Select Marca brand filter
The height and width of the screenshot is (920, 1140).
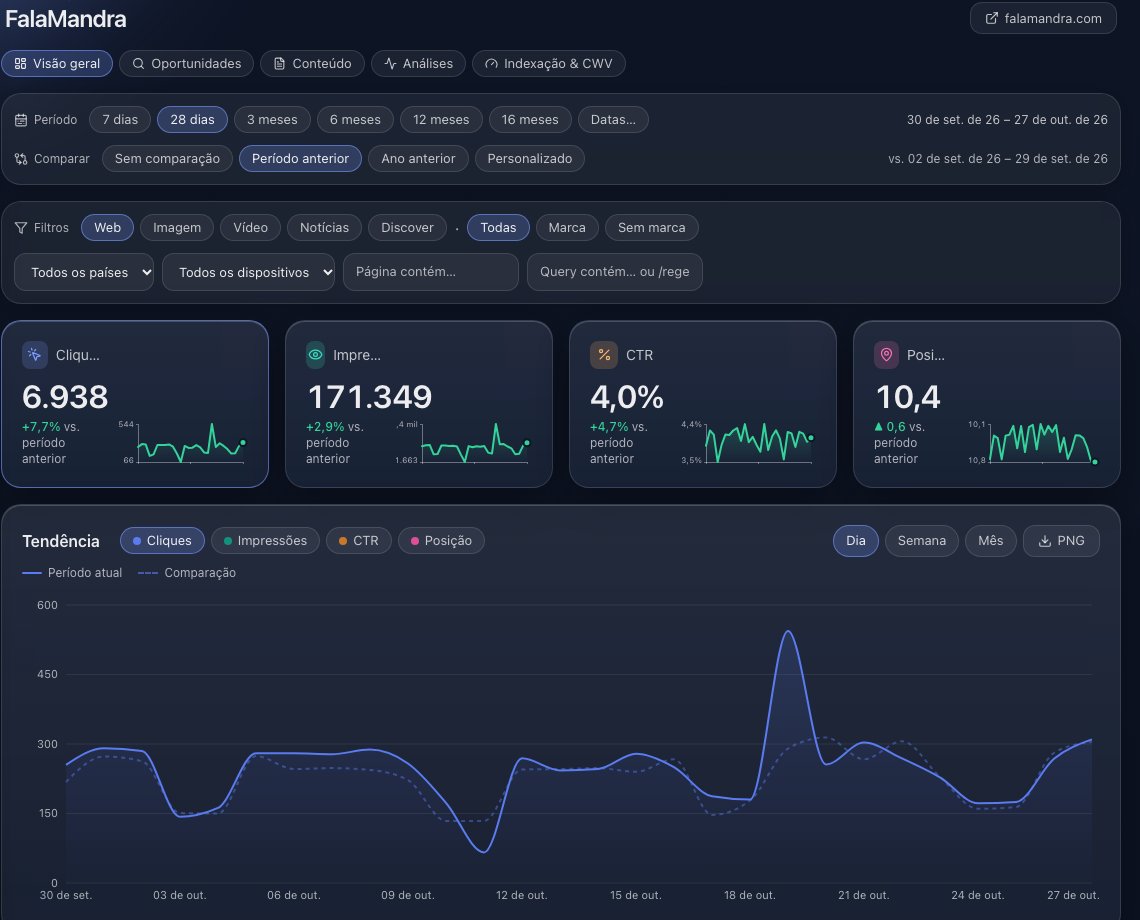[x=567, y=228]
